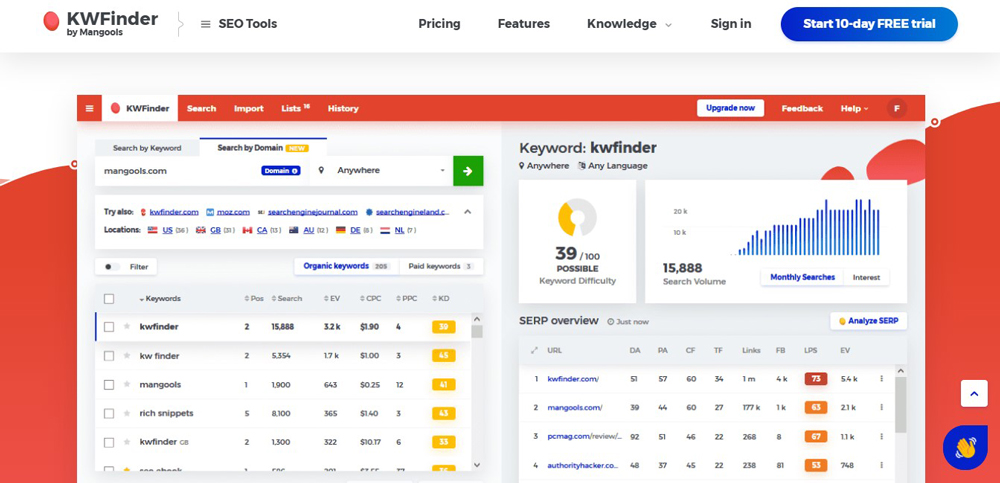The image size is (1000, 483).
Task: Select the Paid keywords tab
Action: [441, 266]
